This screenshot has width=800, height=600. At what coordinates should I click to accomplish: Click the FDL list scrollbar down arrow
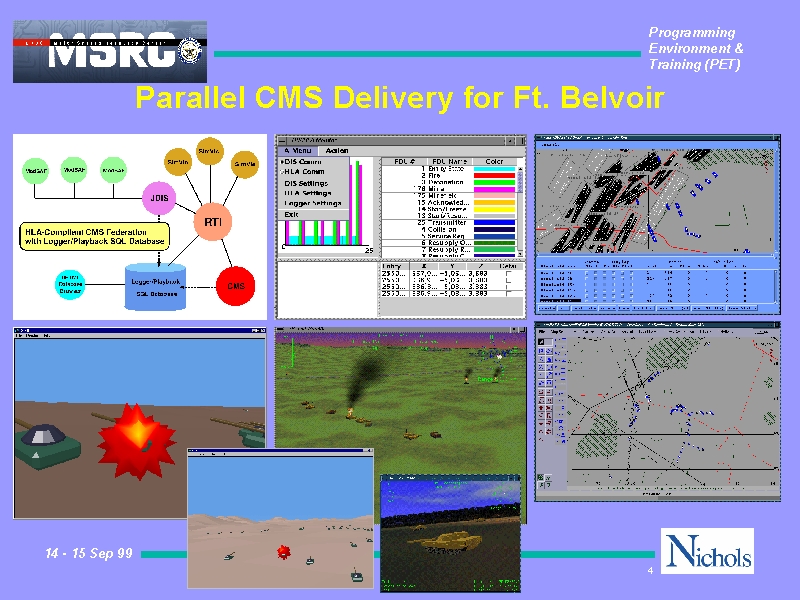point(520,254)
